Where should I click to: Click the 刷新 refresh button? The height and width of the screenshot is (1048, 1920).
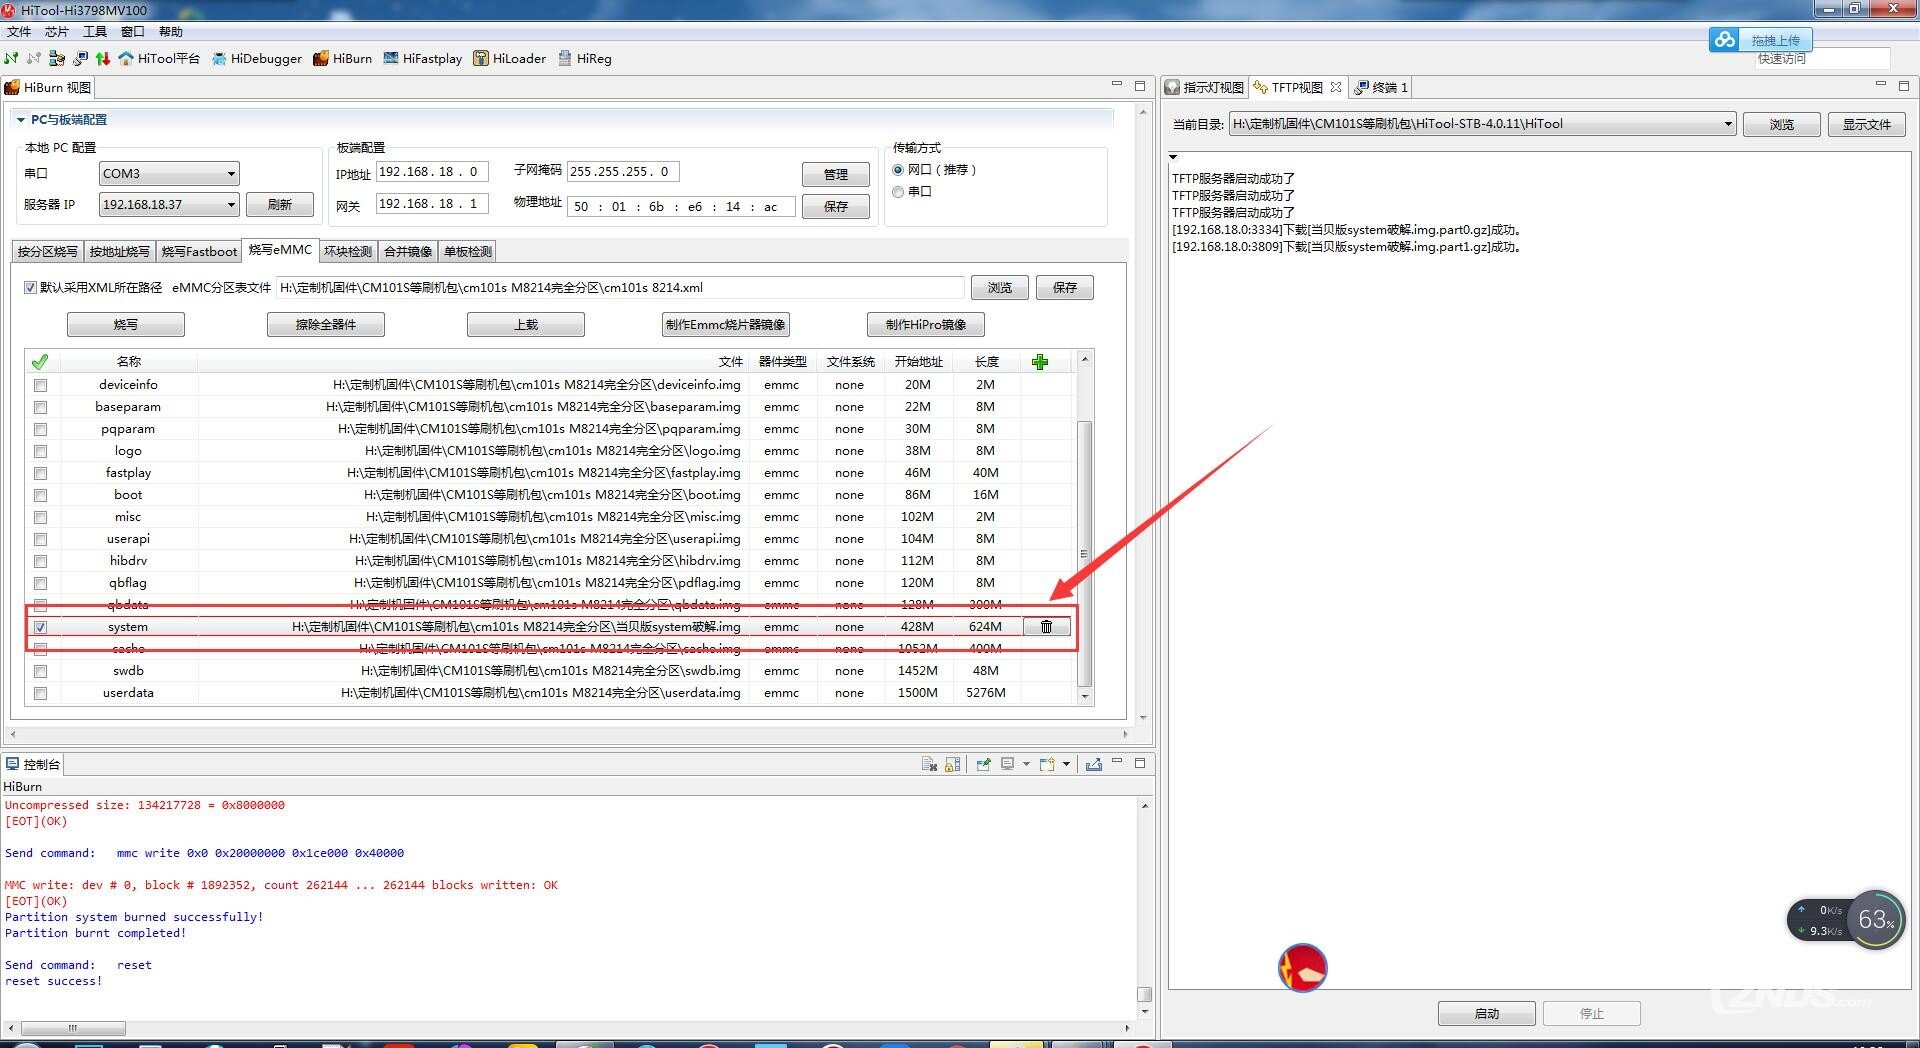tap(280, 205)
